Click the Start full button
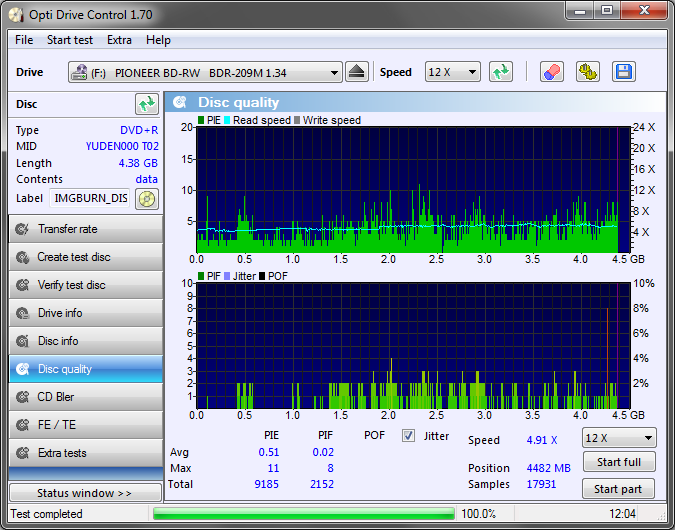 (x=619, y=462)
